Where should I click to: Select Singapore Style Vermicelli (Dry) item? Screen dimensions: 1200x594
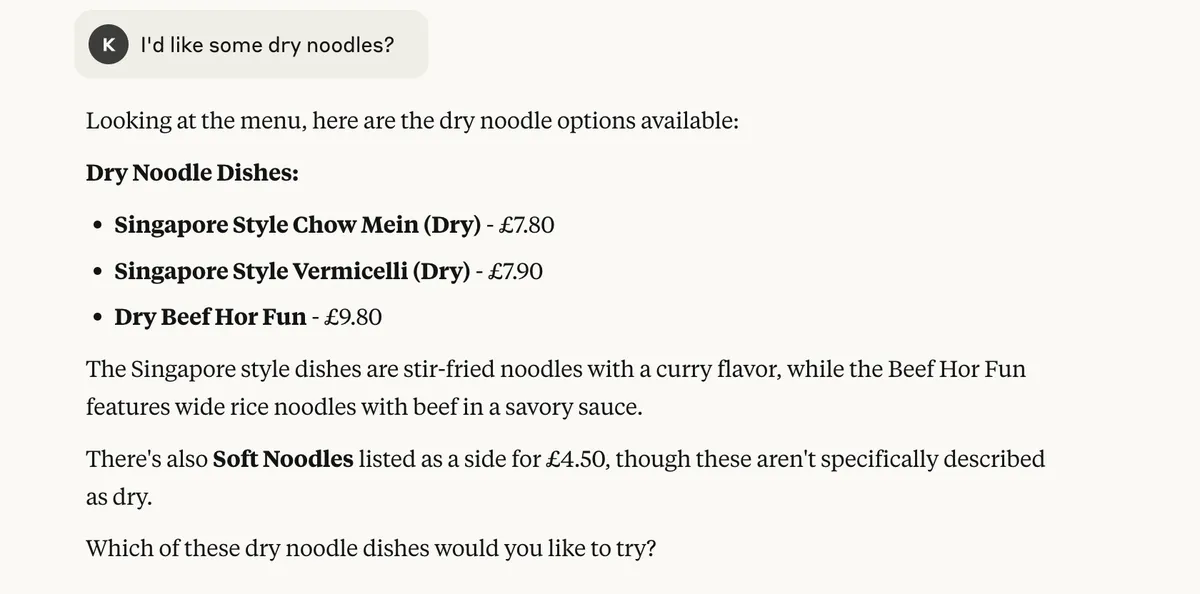pyautogui.click(x=292, y=271)
